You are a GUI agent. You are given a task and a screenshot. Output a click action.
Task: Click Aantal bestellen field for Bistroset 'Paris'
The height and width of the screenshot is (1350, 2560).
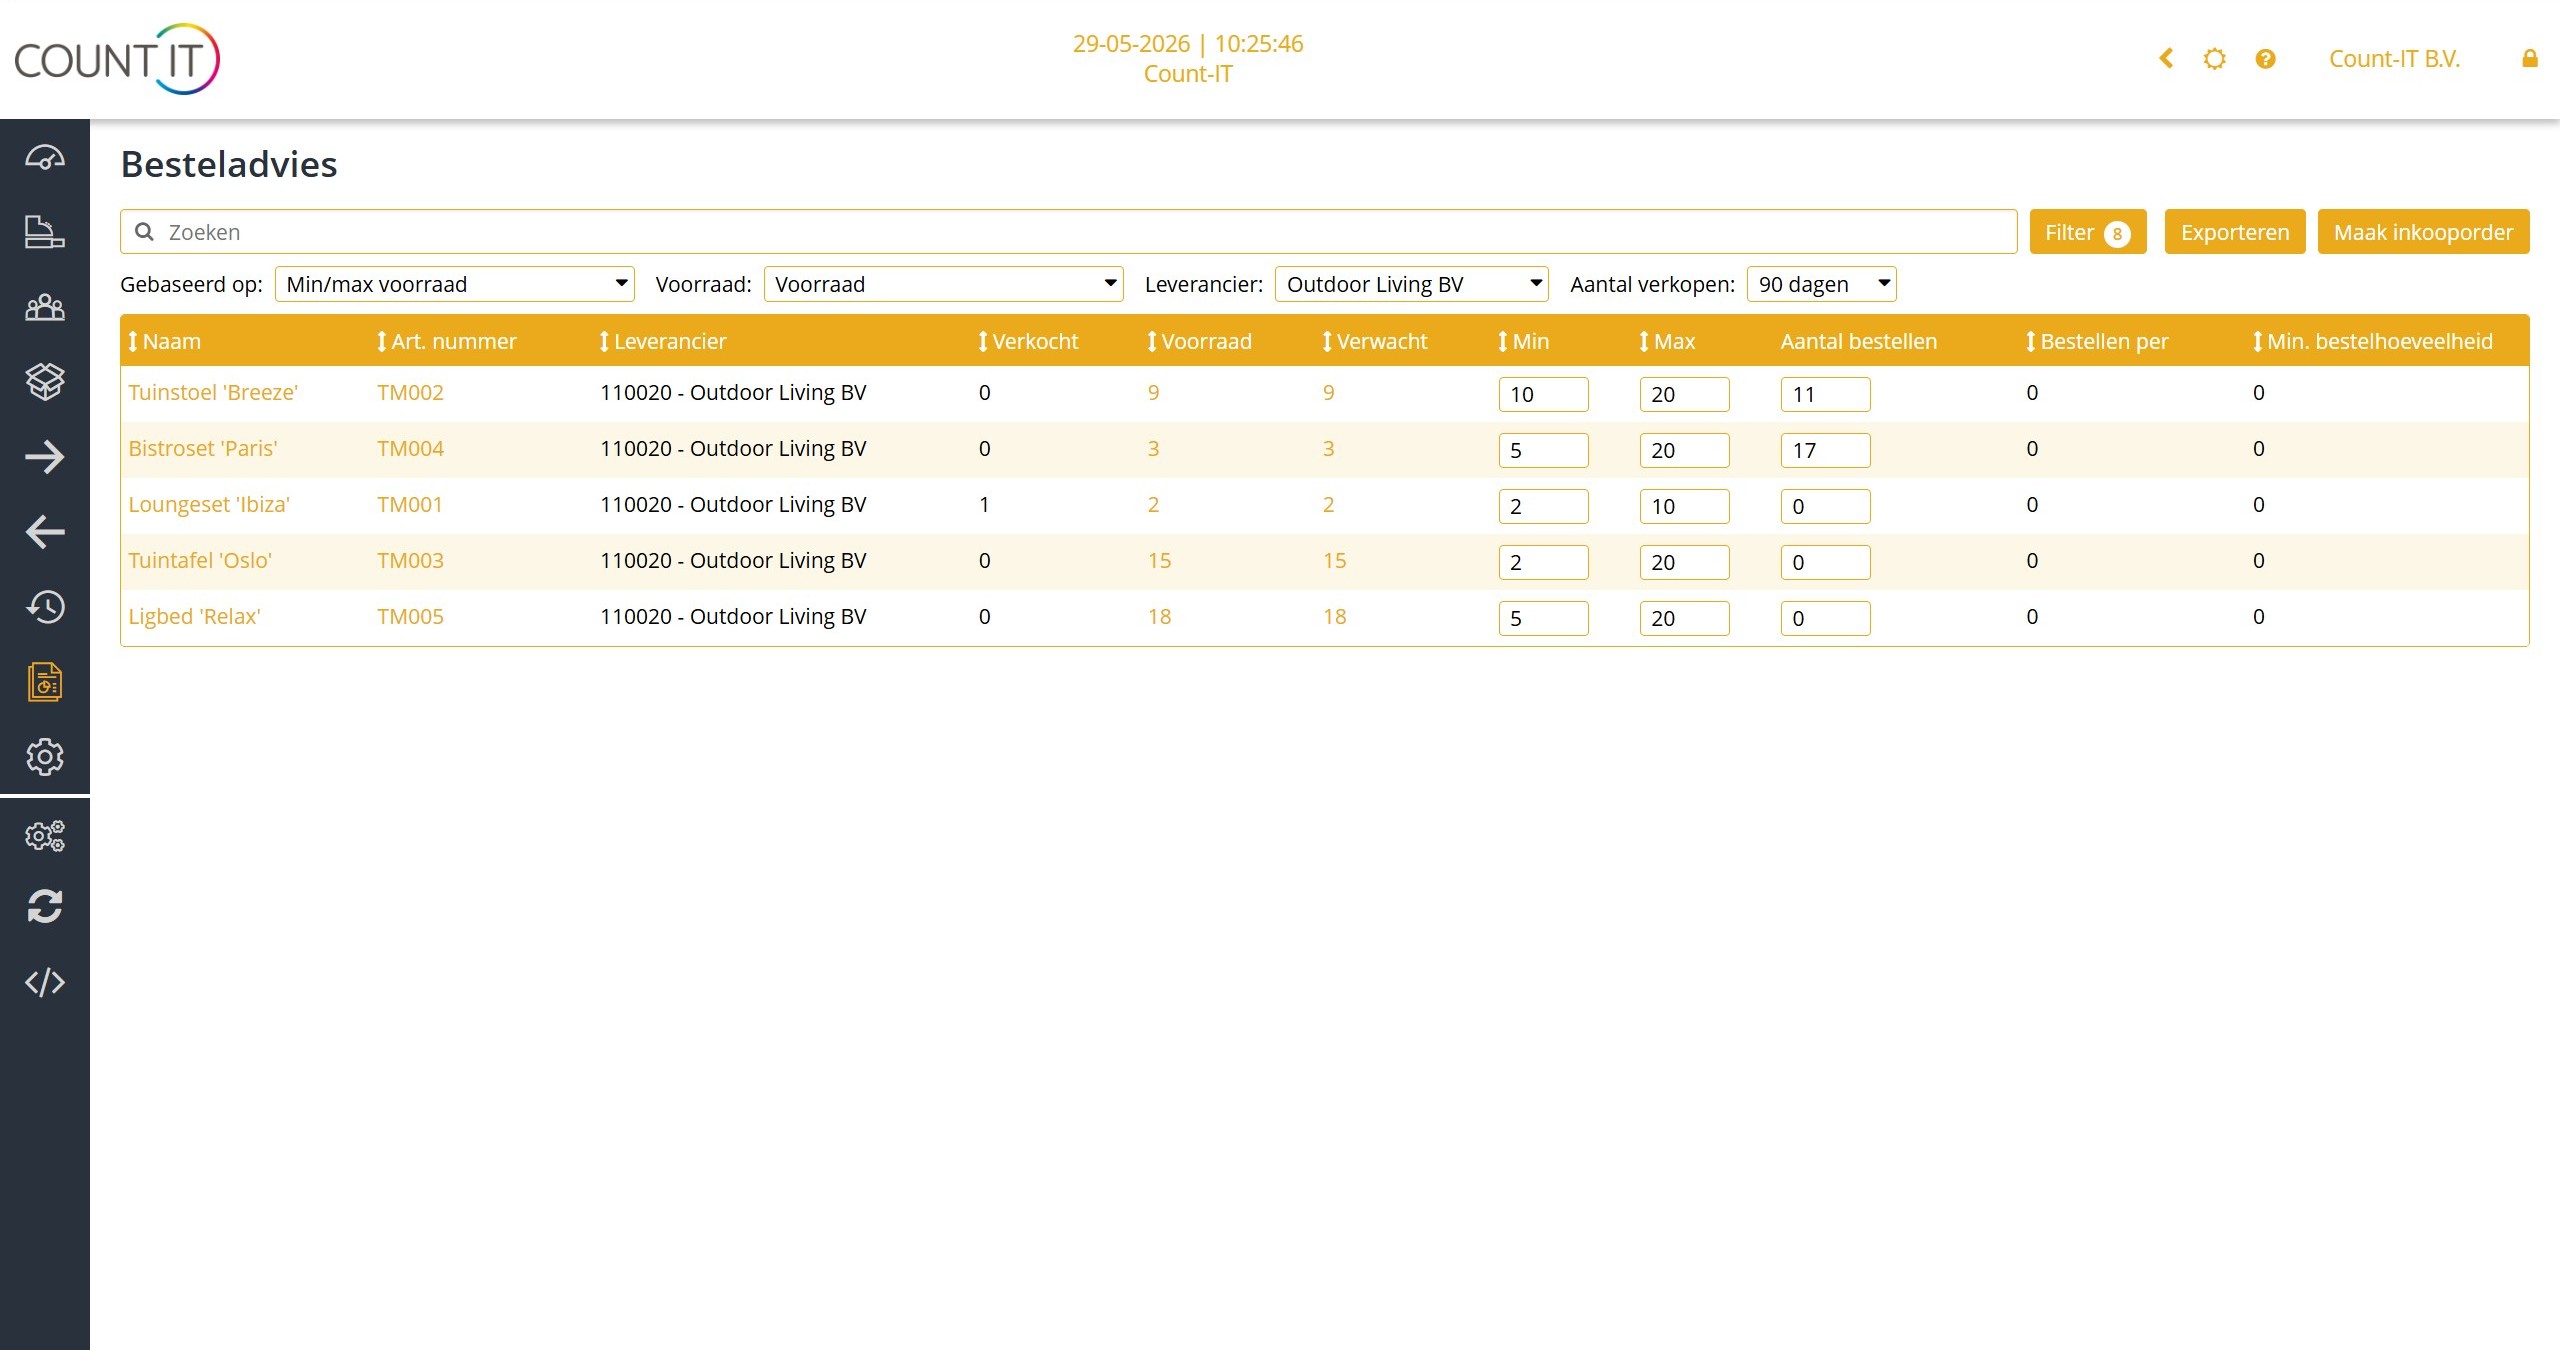tap(1825, 450)
